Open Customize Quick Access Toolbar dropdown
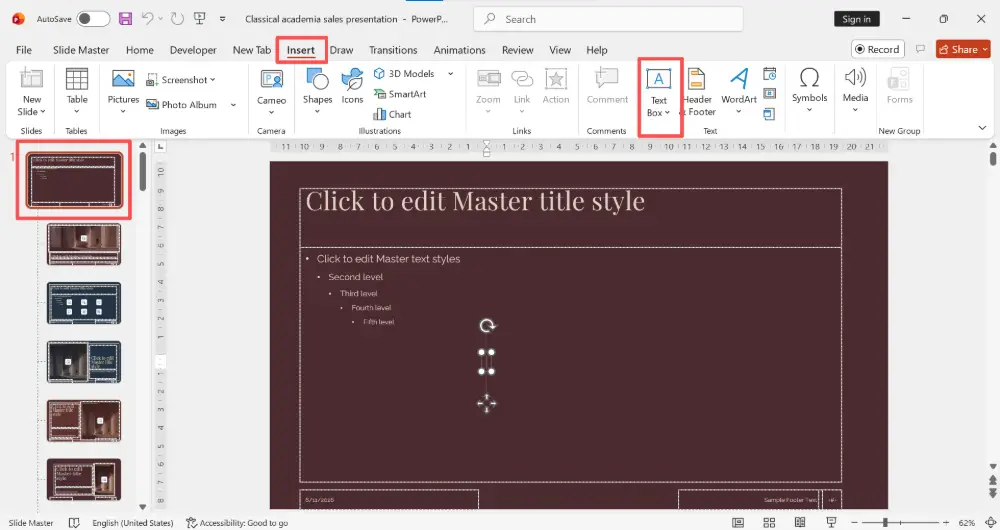 coord(222,18)
